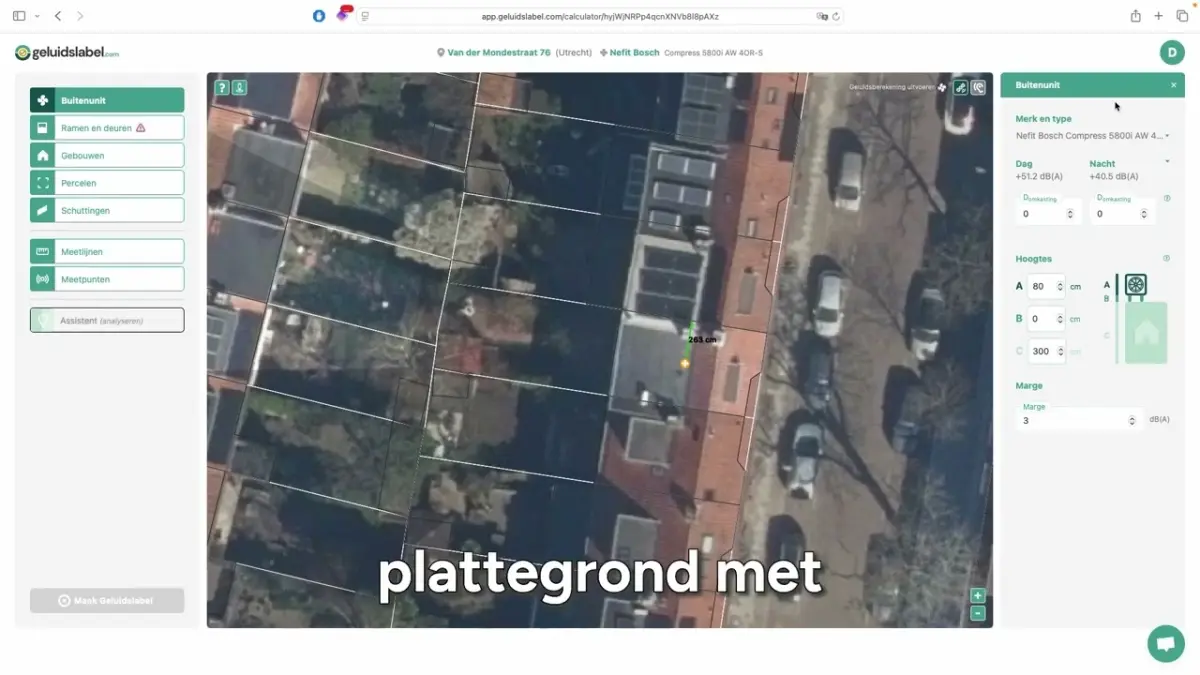Zoom in the map with plus button
This screenshot has height=675, width=1200.
[x=978, y=596]
